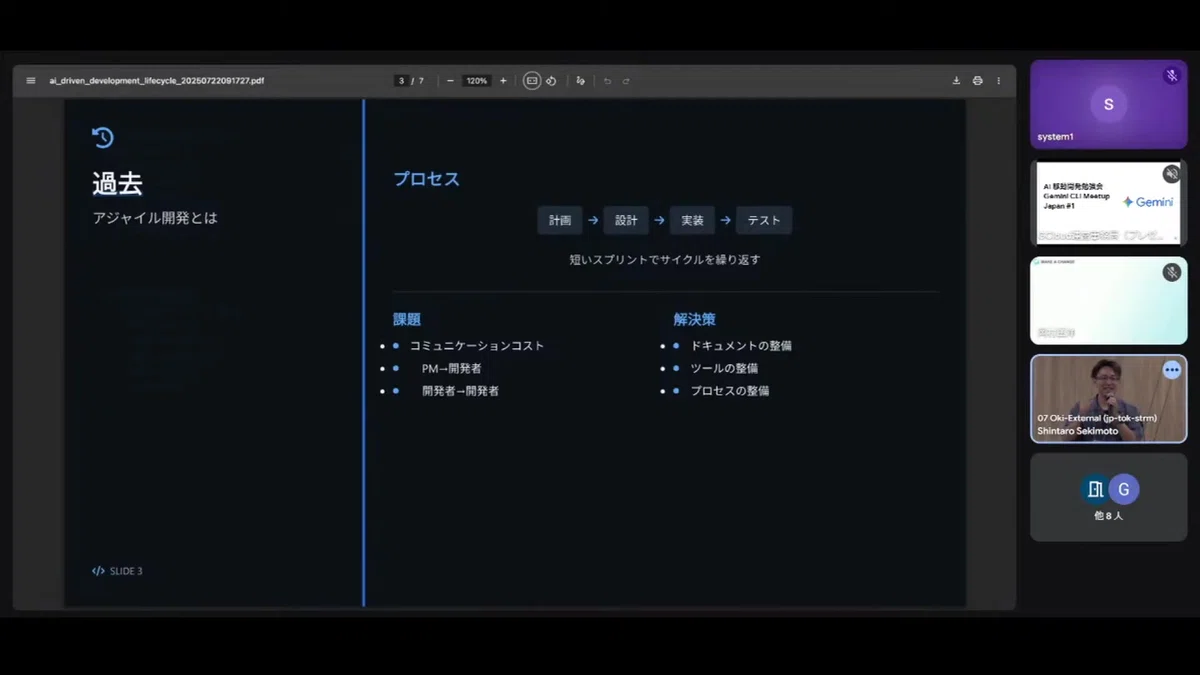Click the history clock icon on slide

(x=102, y=138)
